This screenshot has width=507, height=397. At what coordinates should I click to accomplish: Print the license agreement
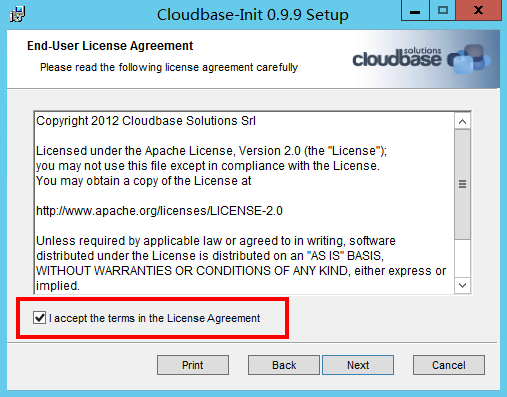(x=193, y=365)
